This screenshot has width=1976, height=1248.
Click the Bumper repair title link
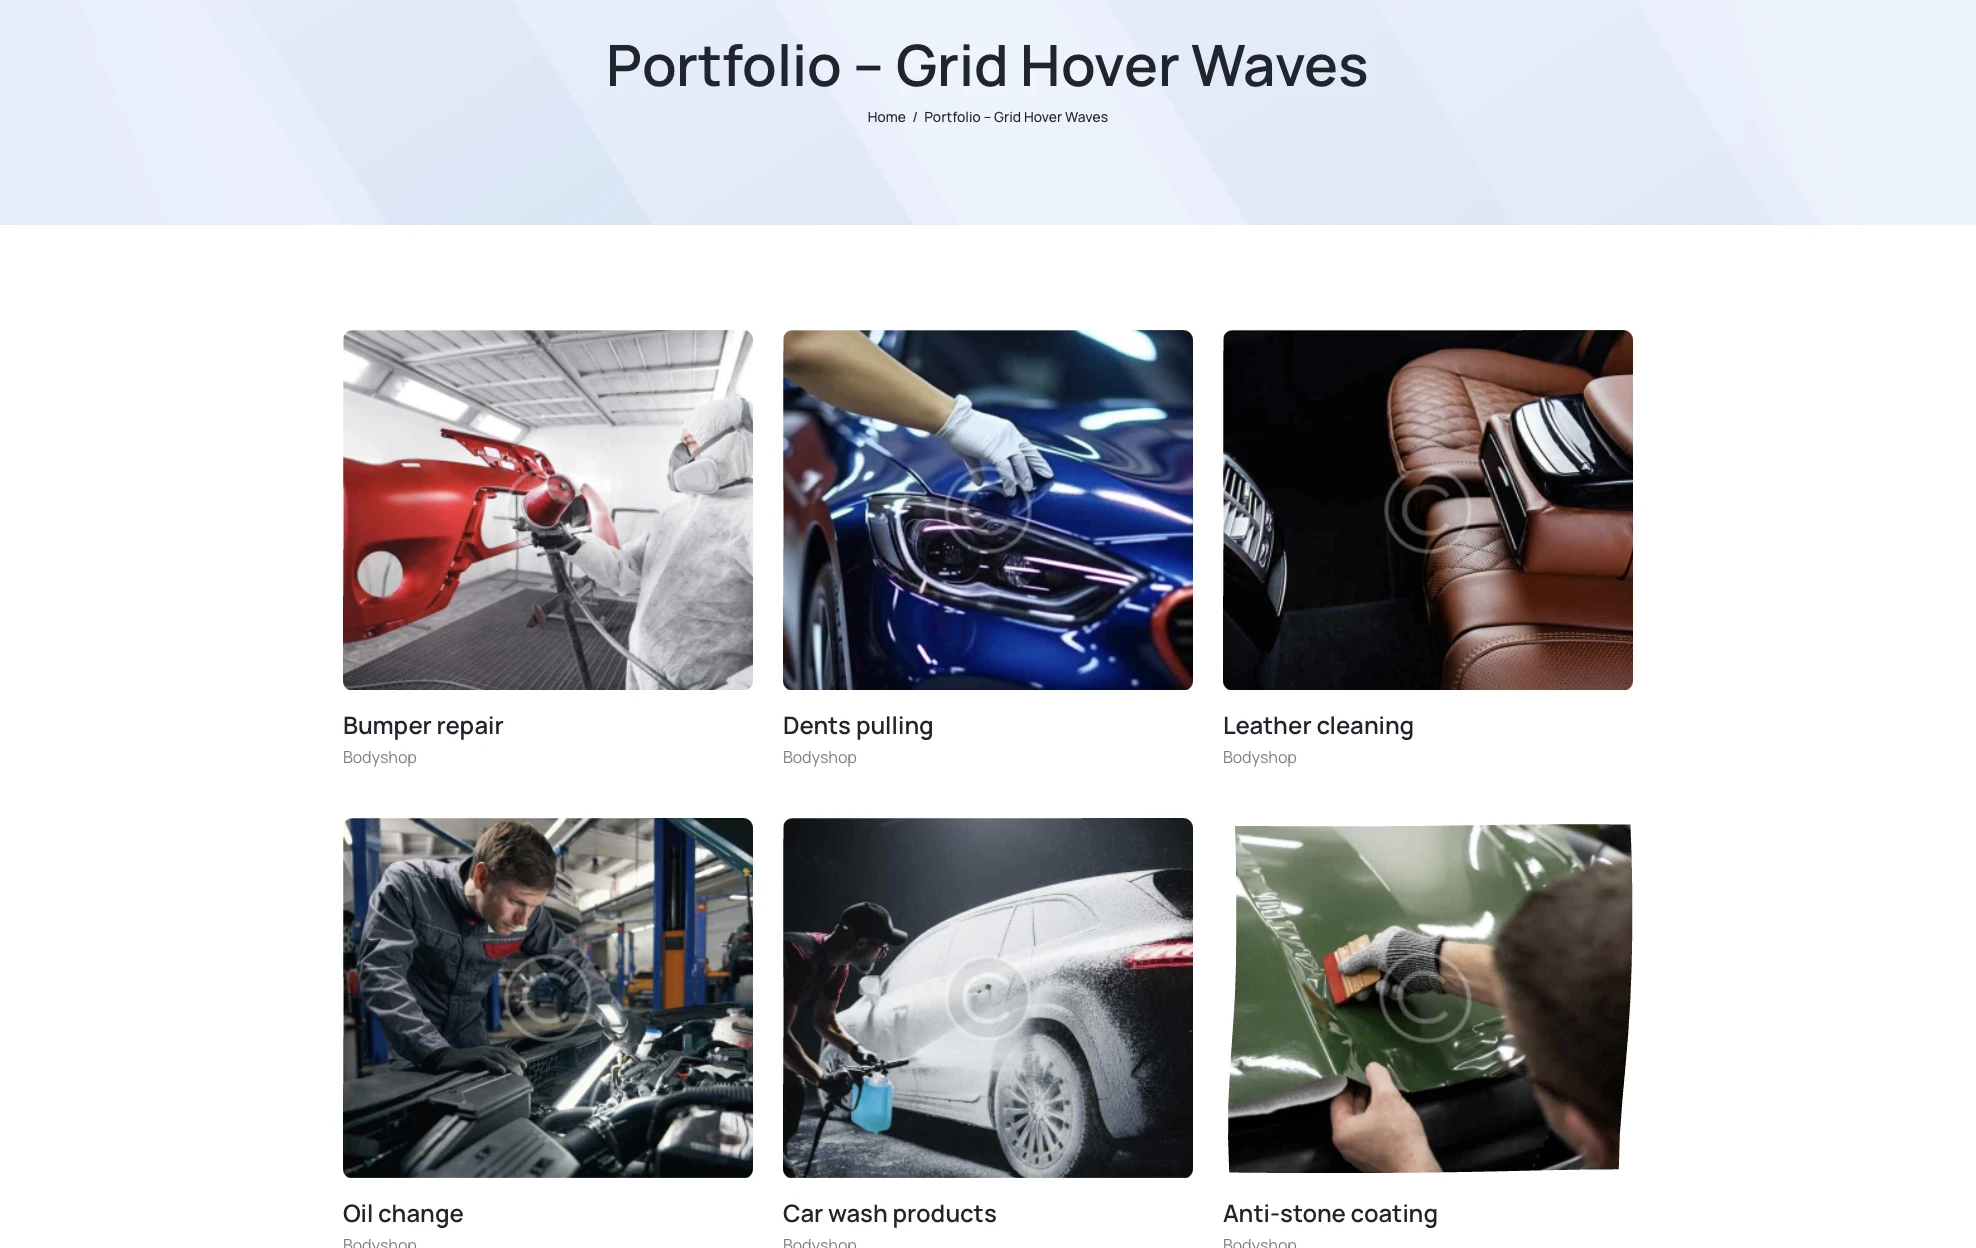point(423,726)
